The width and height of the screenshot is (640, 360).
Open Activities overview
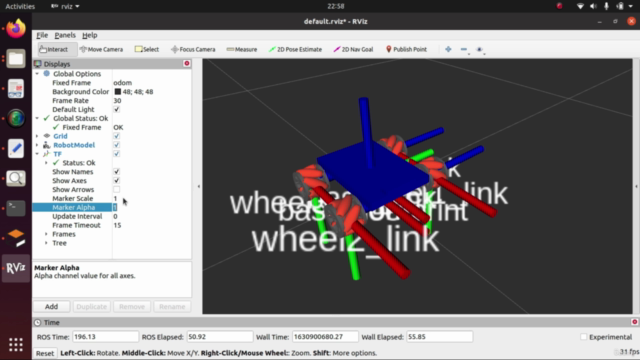click(x=20, y=6)
